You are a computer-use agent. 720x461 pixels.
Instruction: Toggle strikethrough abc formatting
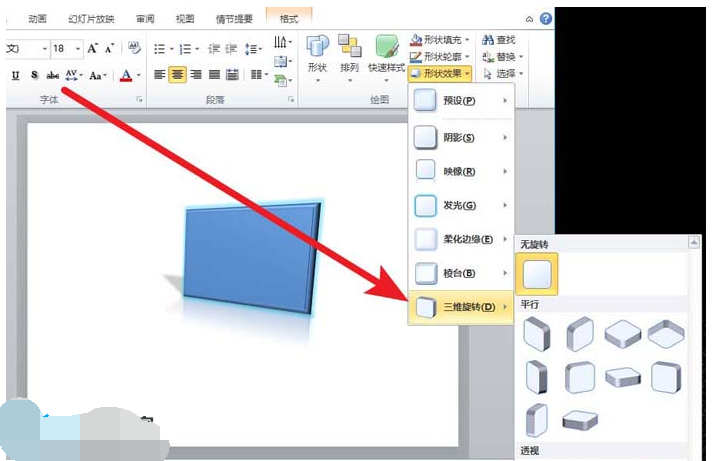tap(52, 75)
